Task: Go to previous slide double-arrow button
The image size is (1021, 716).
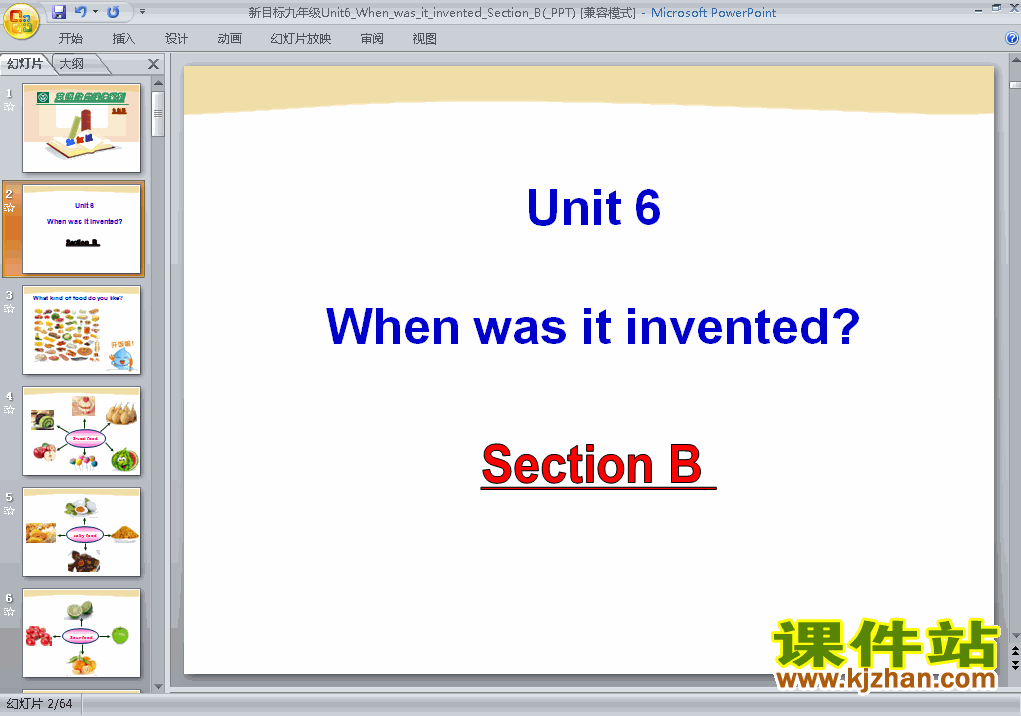Action: tap(1015, 651)
